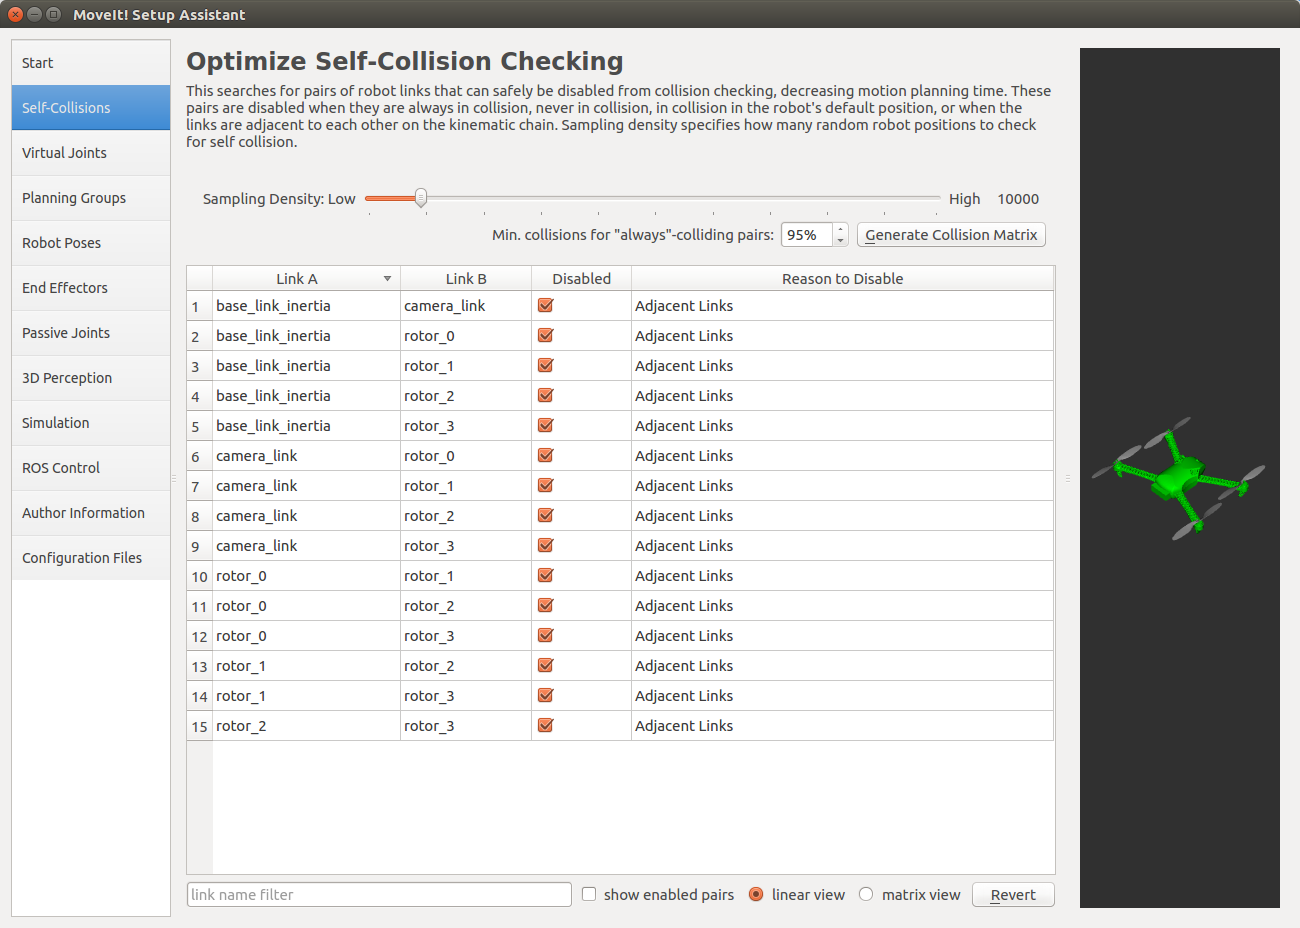
Task: Sort table by Link A column header
Action: pyautogui.click(x=306, y=279)
